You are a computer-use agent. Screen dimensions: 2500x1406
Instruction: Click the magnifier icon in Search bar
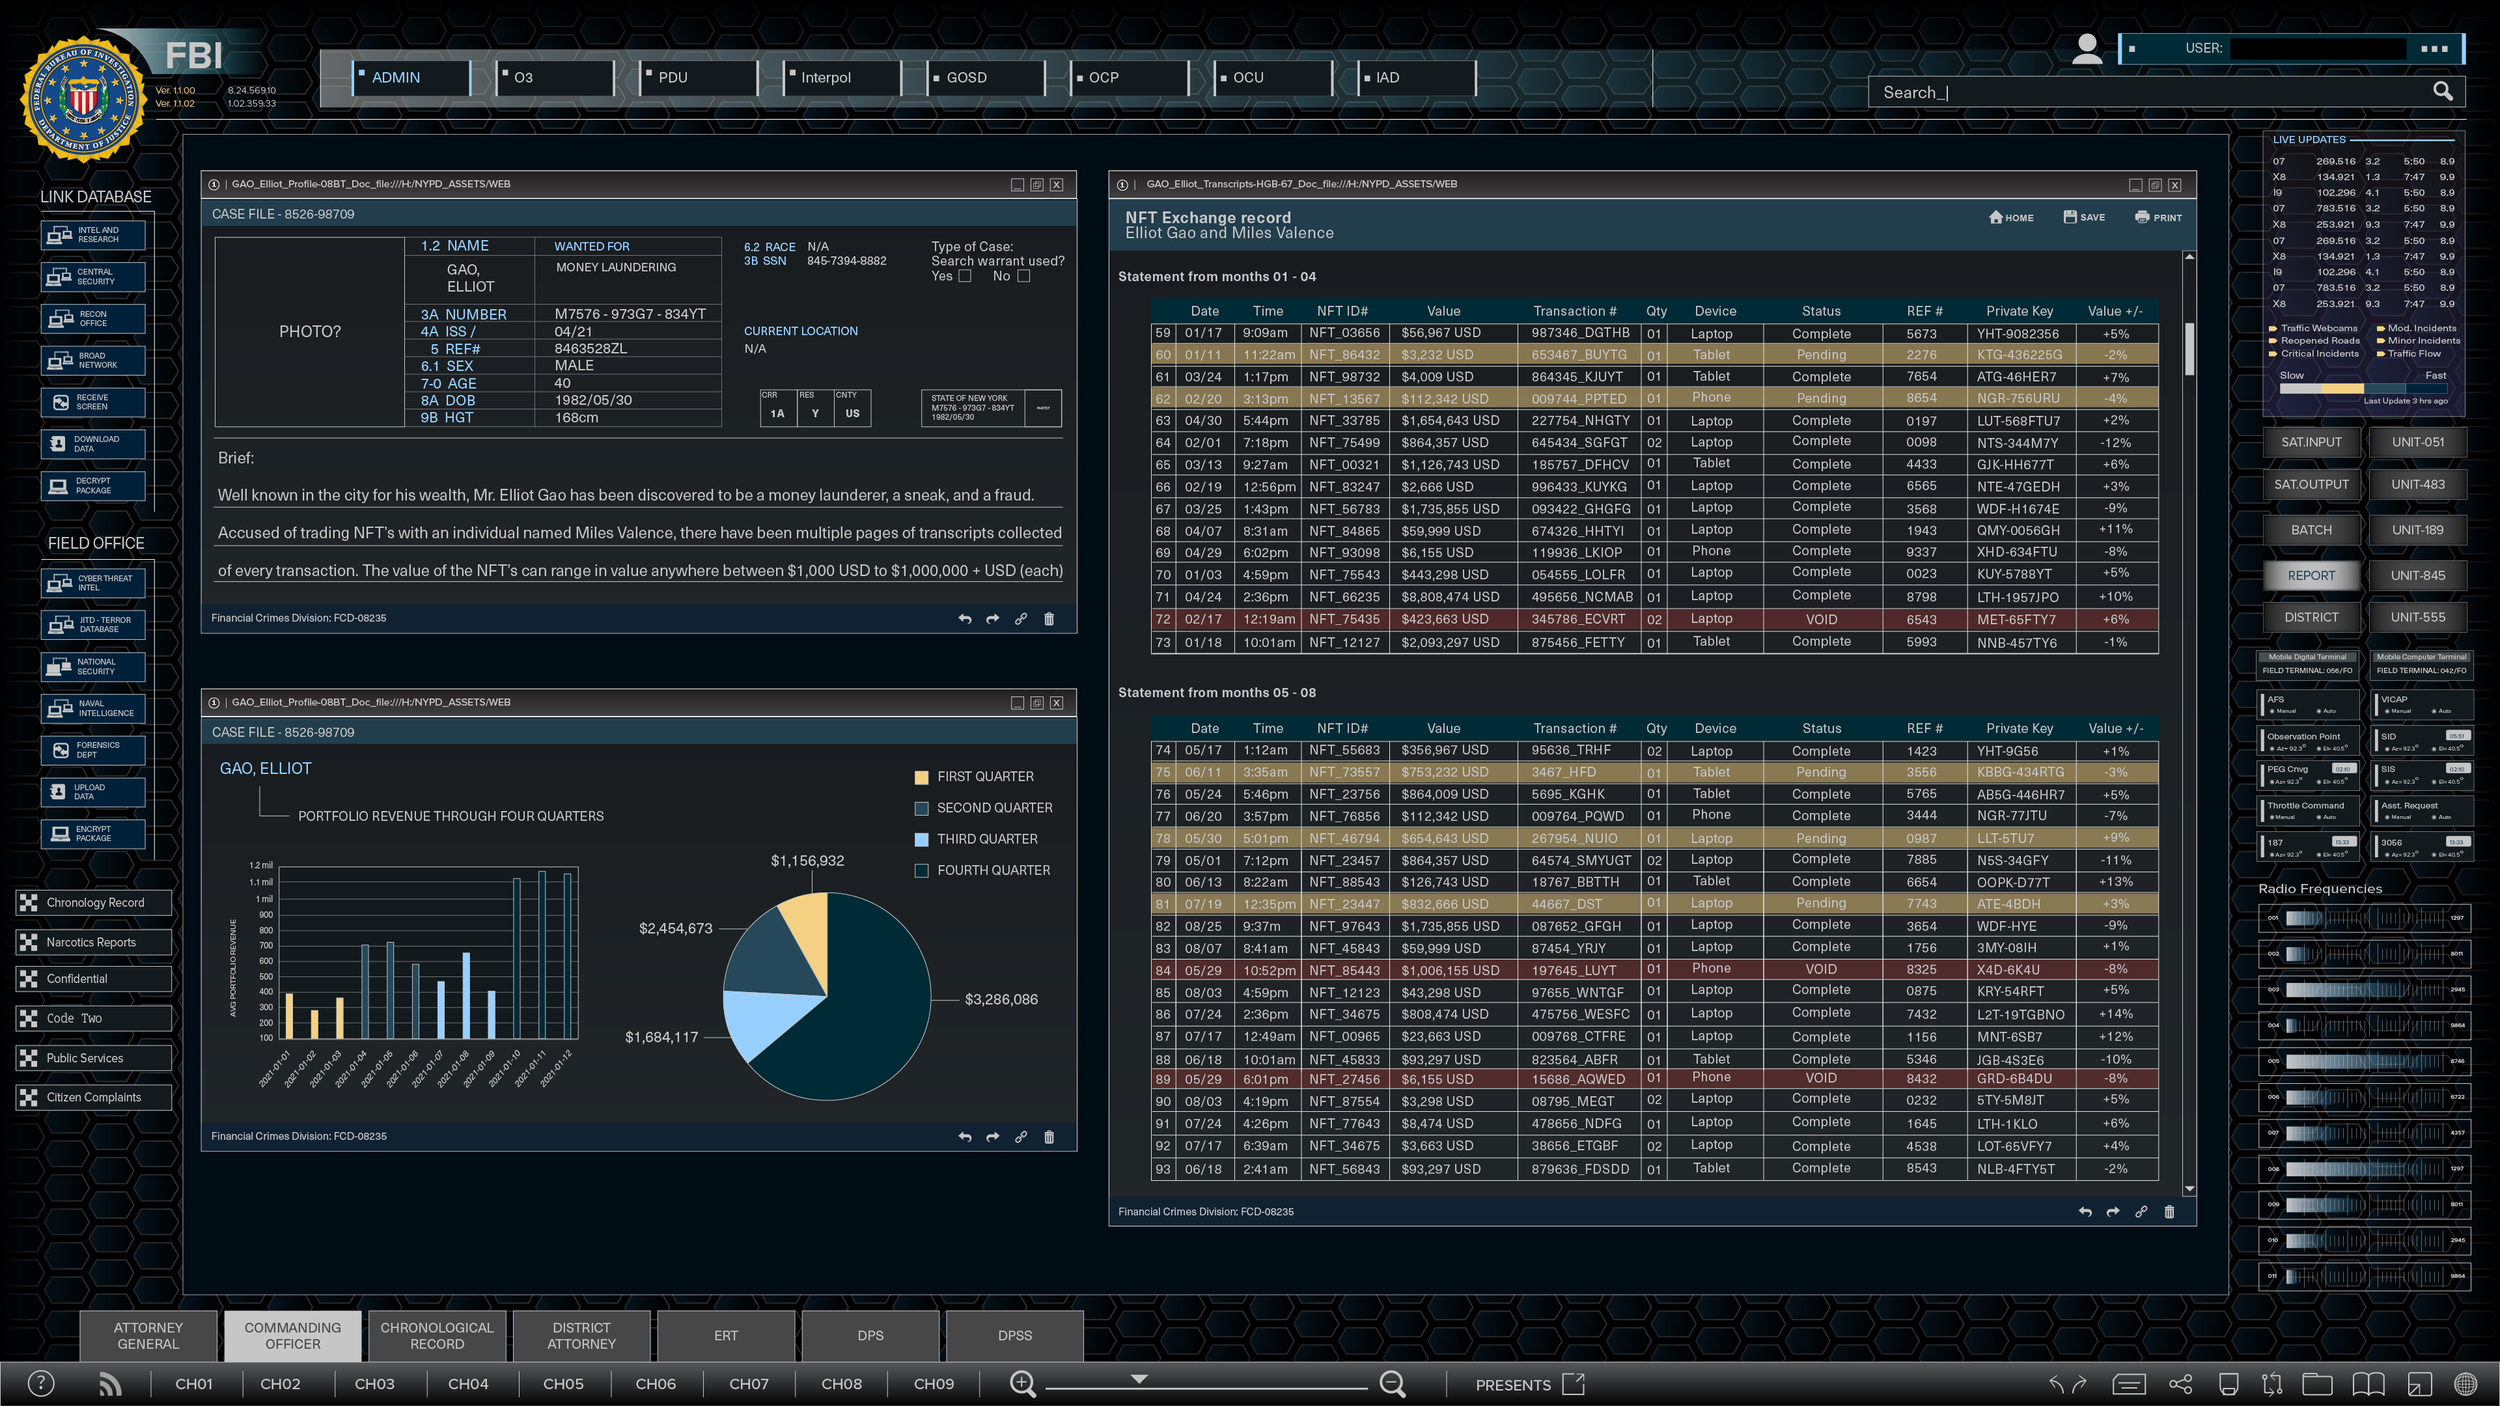tap(2442, 92)
